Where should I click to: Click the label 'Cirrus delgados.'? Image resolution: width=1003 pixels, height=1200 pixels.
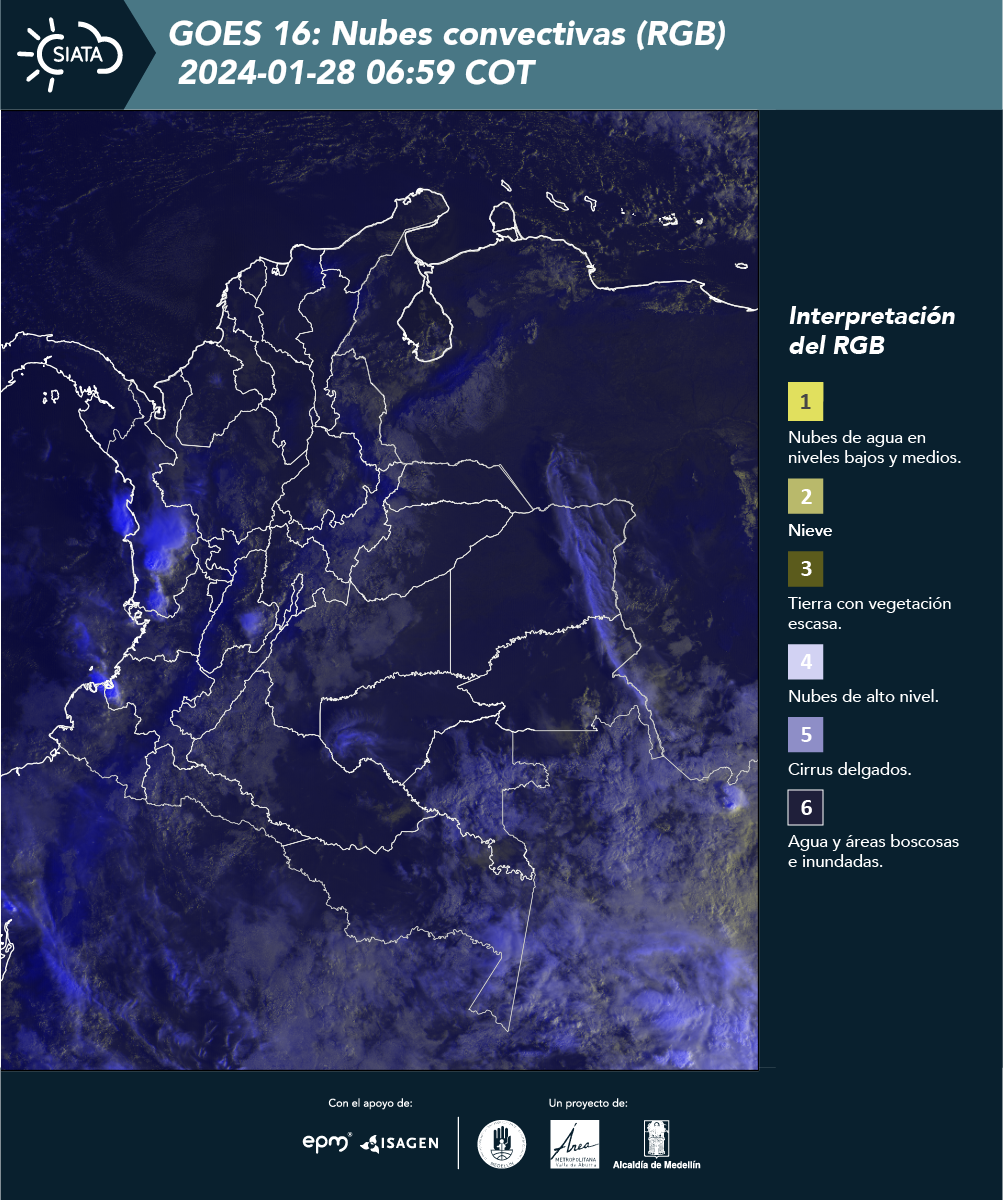coord(849,769)
